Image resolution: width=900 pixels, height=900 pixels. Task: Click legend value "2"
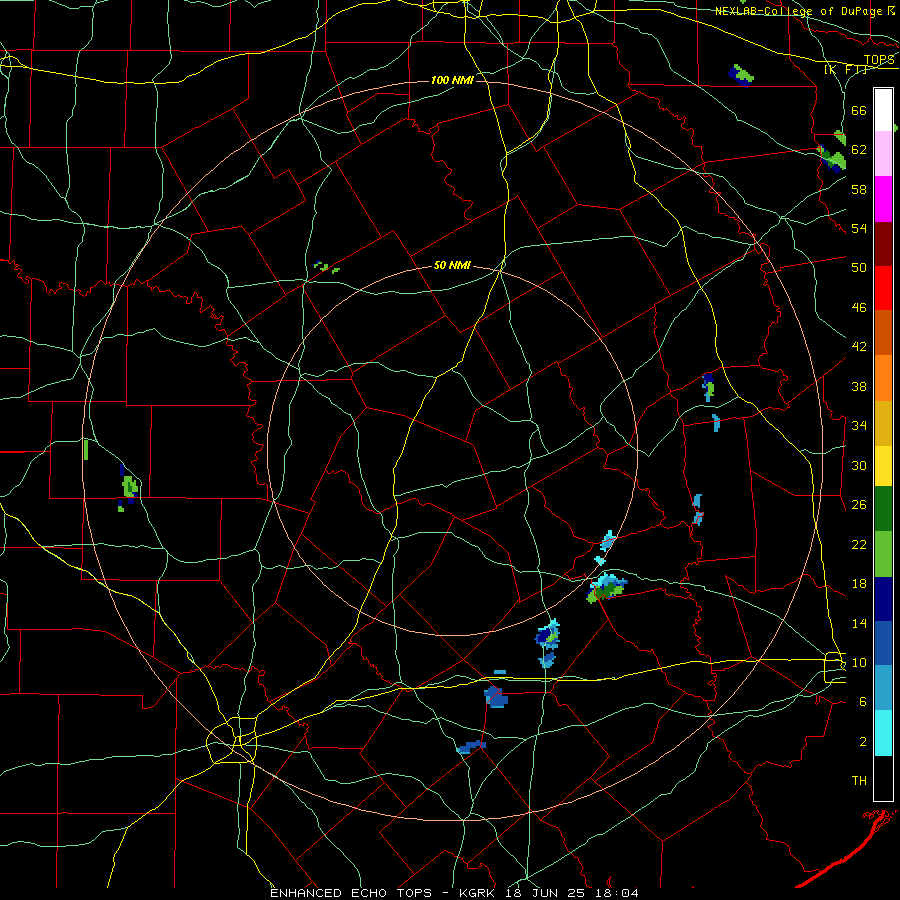click(x=863, y=741)
